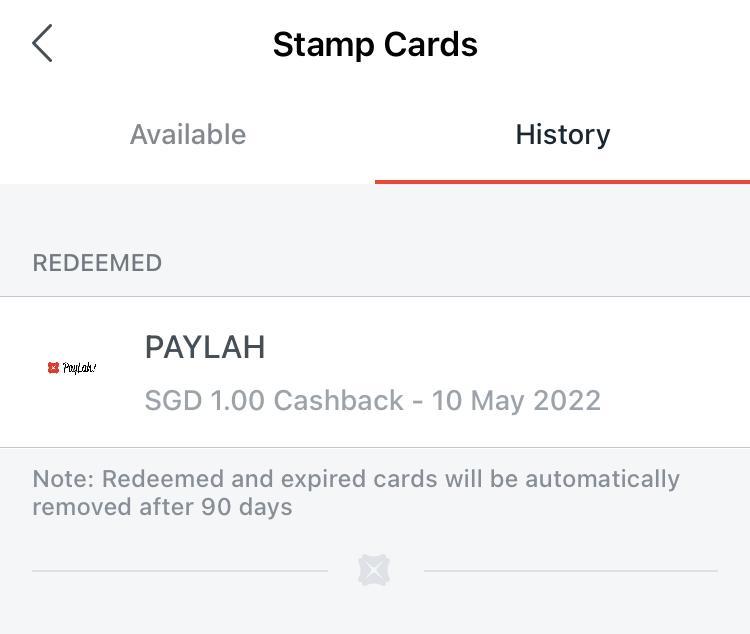Click the REDEEMED section header
The image size is (750, 634).
tap(97, 263)
